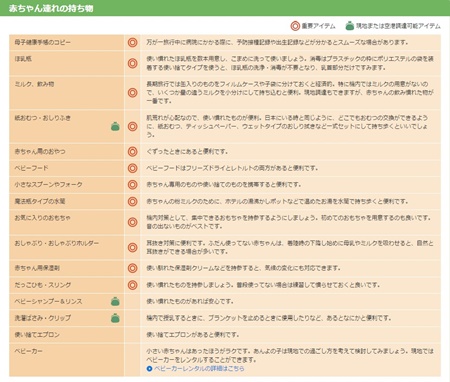Click the double-circle icon in the 赤ちゃん用保湿剤 row
Screen dimensions: 450x382
132,268
